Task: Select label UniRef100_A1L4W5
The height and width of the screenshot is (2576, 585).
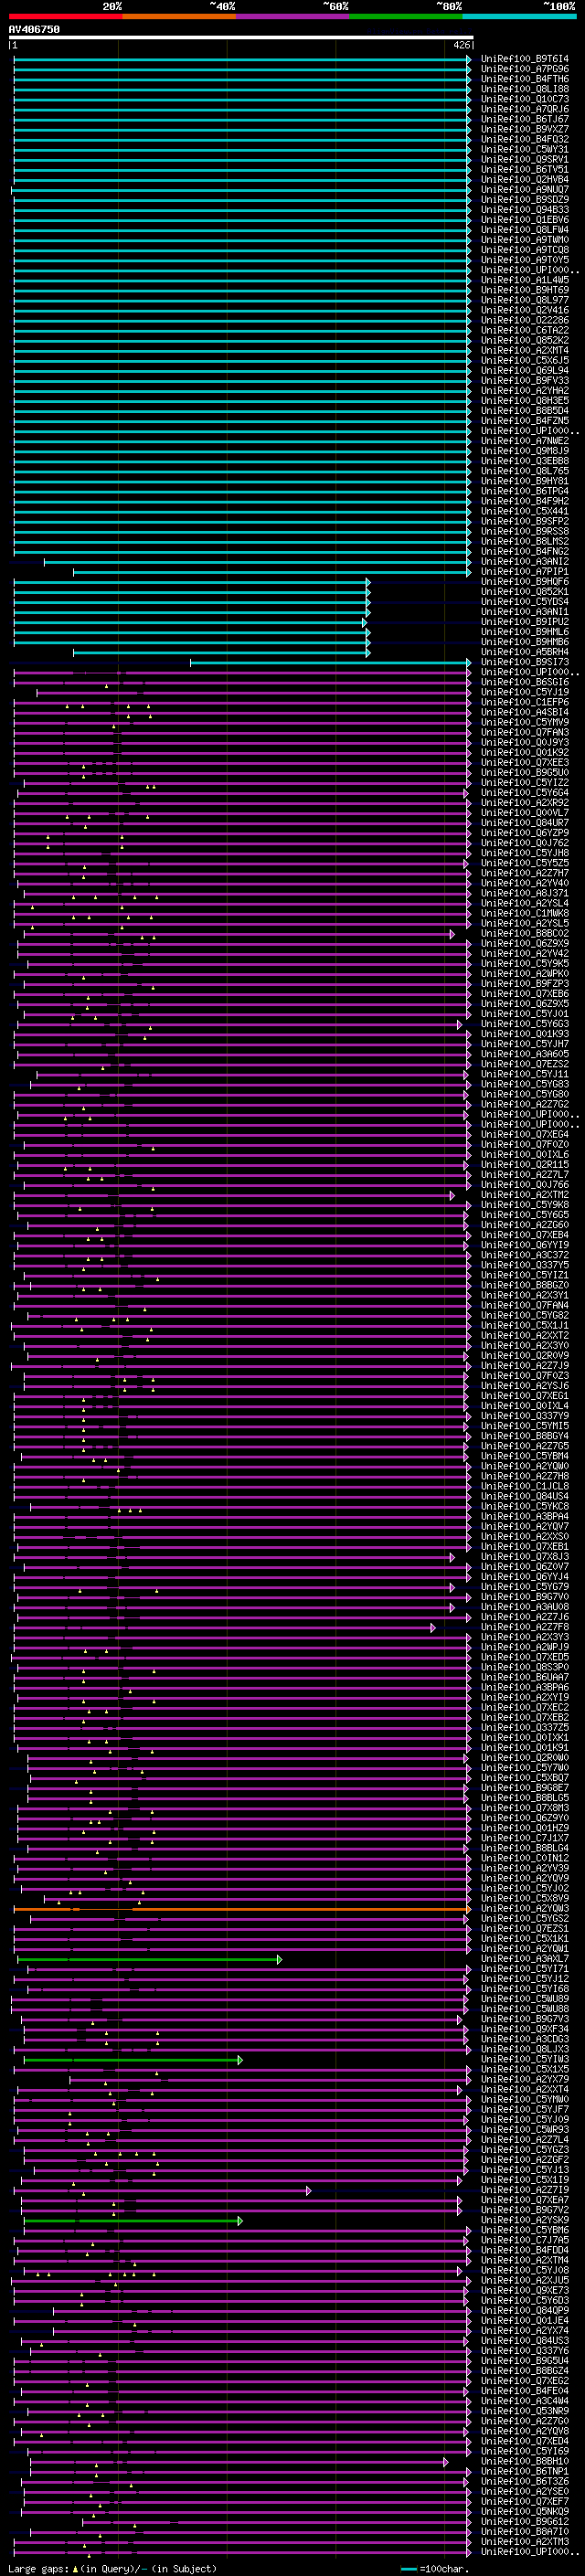Action: tap(525, 280)
